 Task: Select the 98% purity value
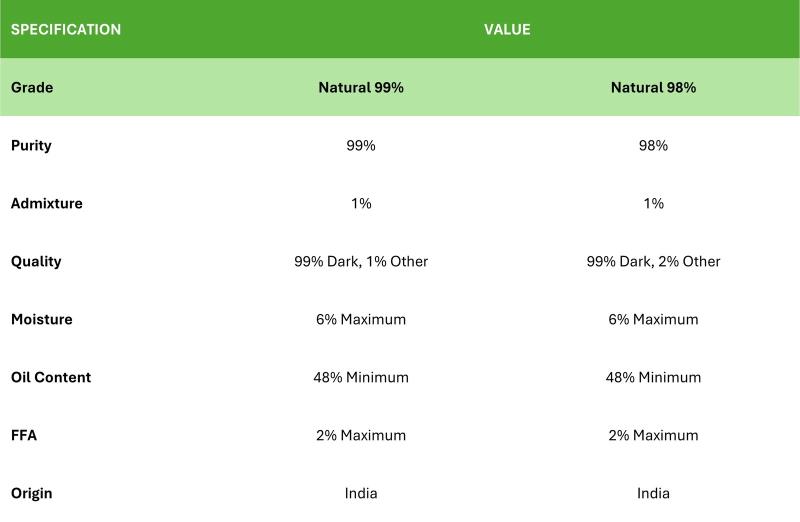tap(653, 145)
